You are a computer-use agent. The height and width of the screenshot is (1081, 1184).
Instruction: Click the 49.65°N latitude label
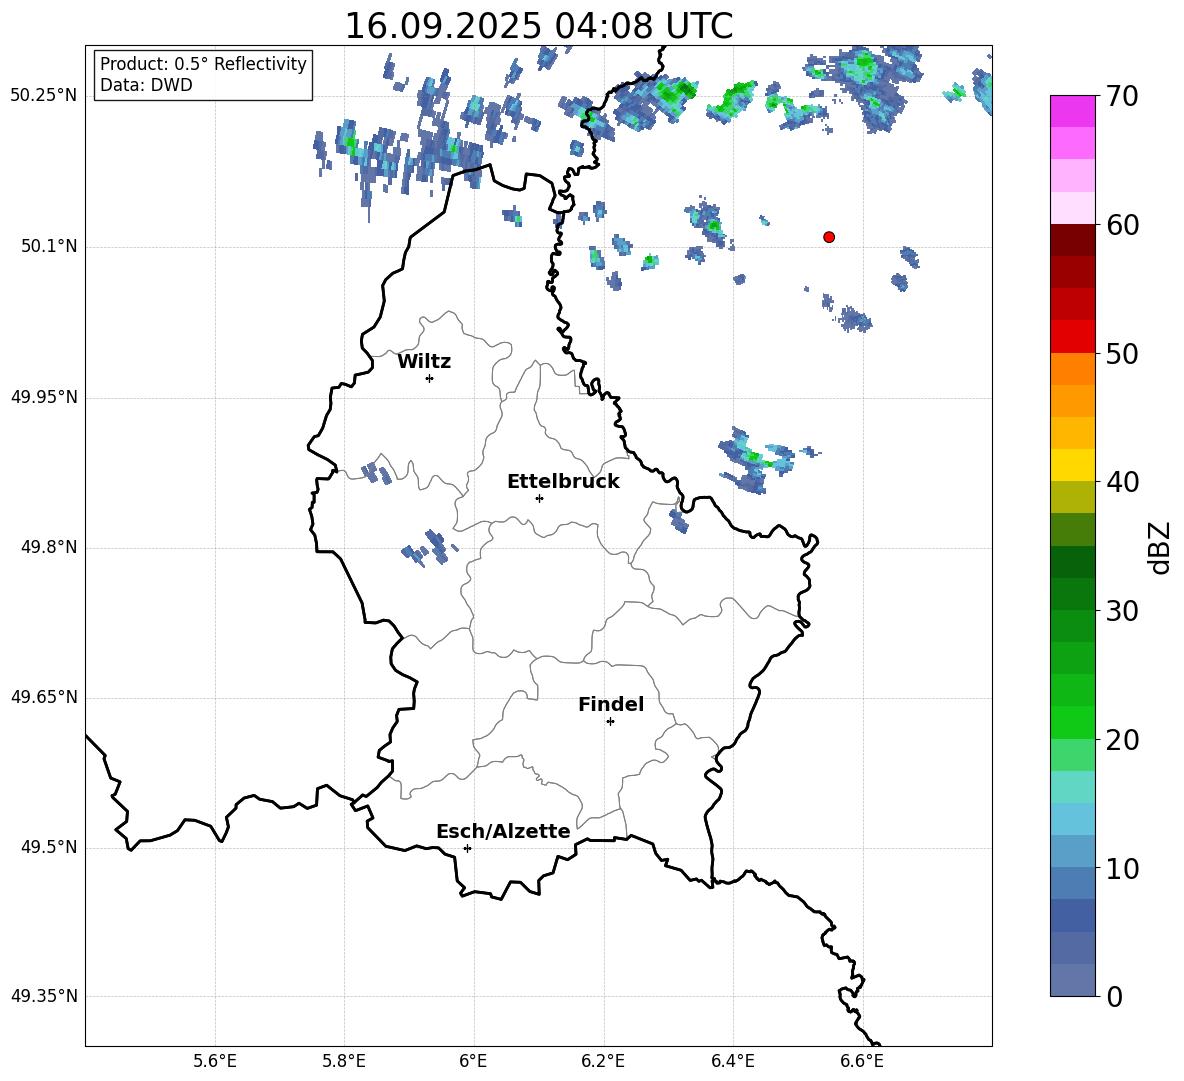click(44, 697)
